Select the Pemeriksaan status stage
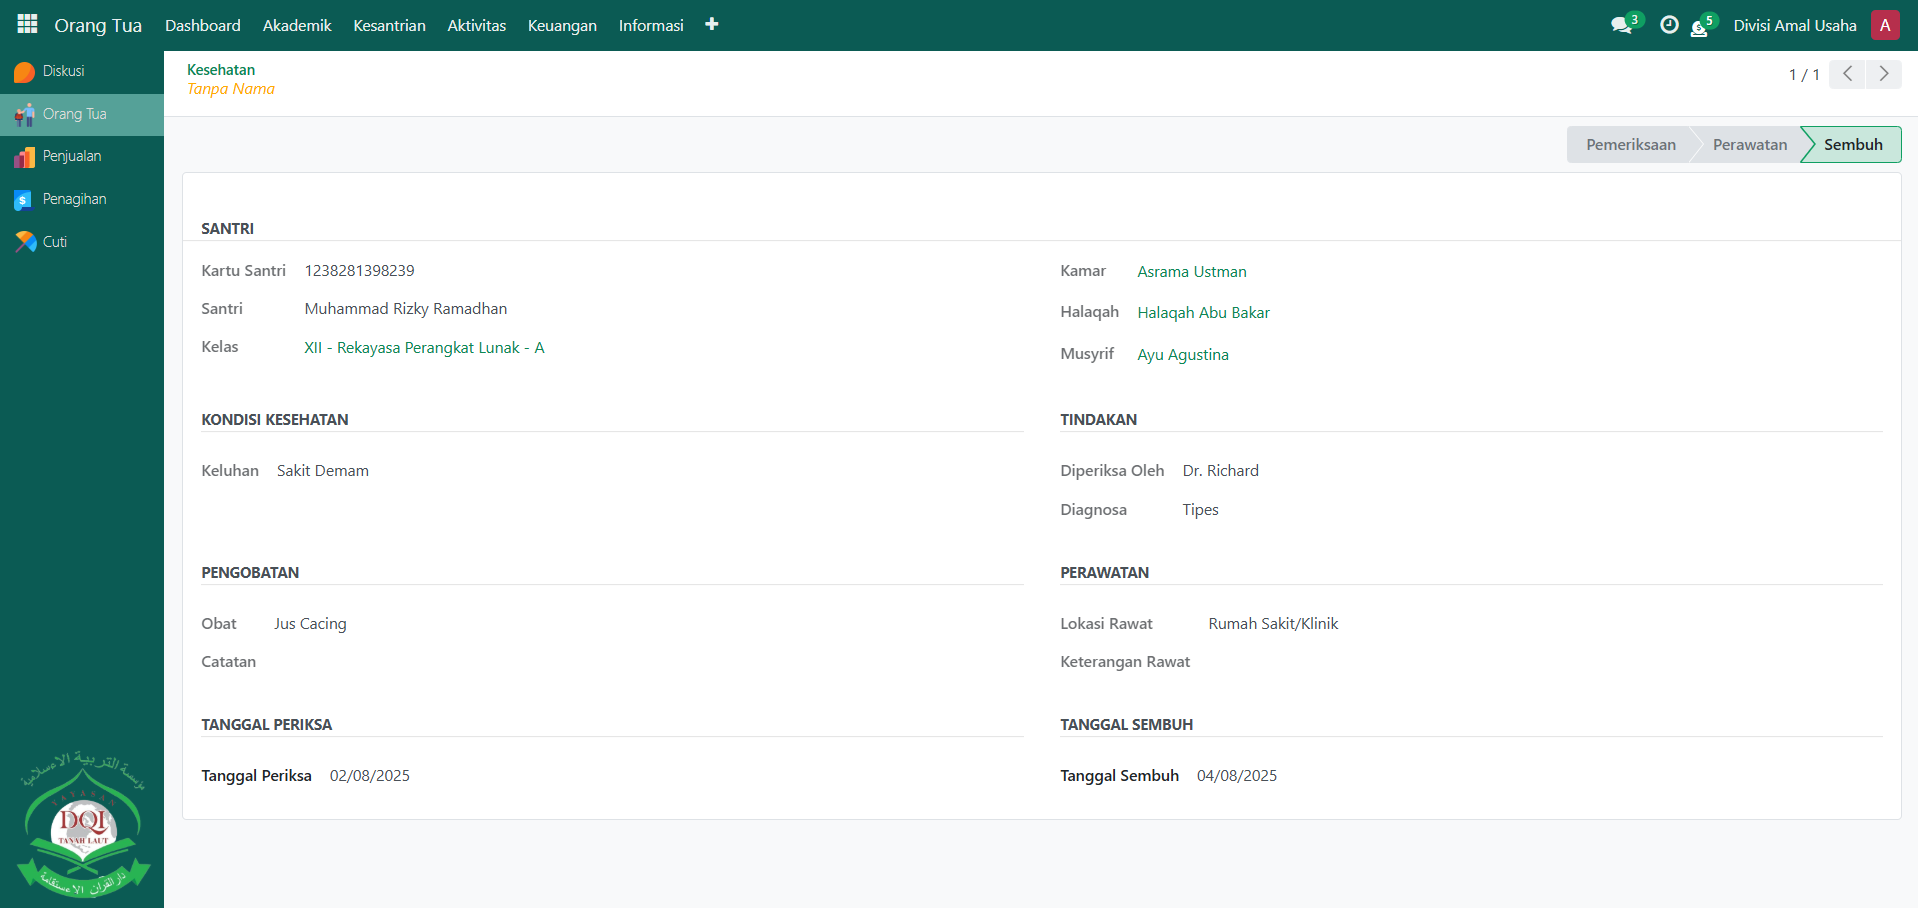This screenshot has height=908, width=1918. [1630, 144]
